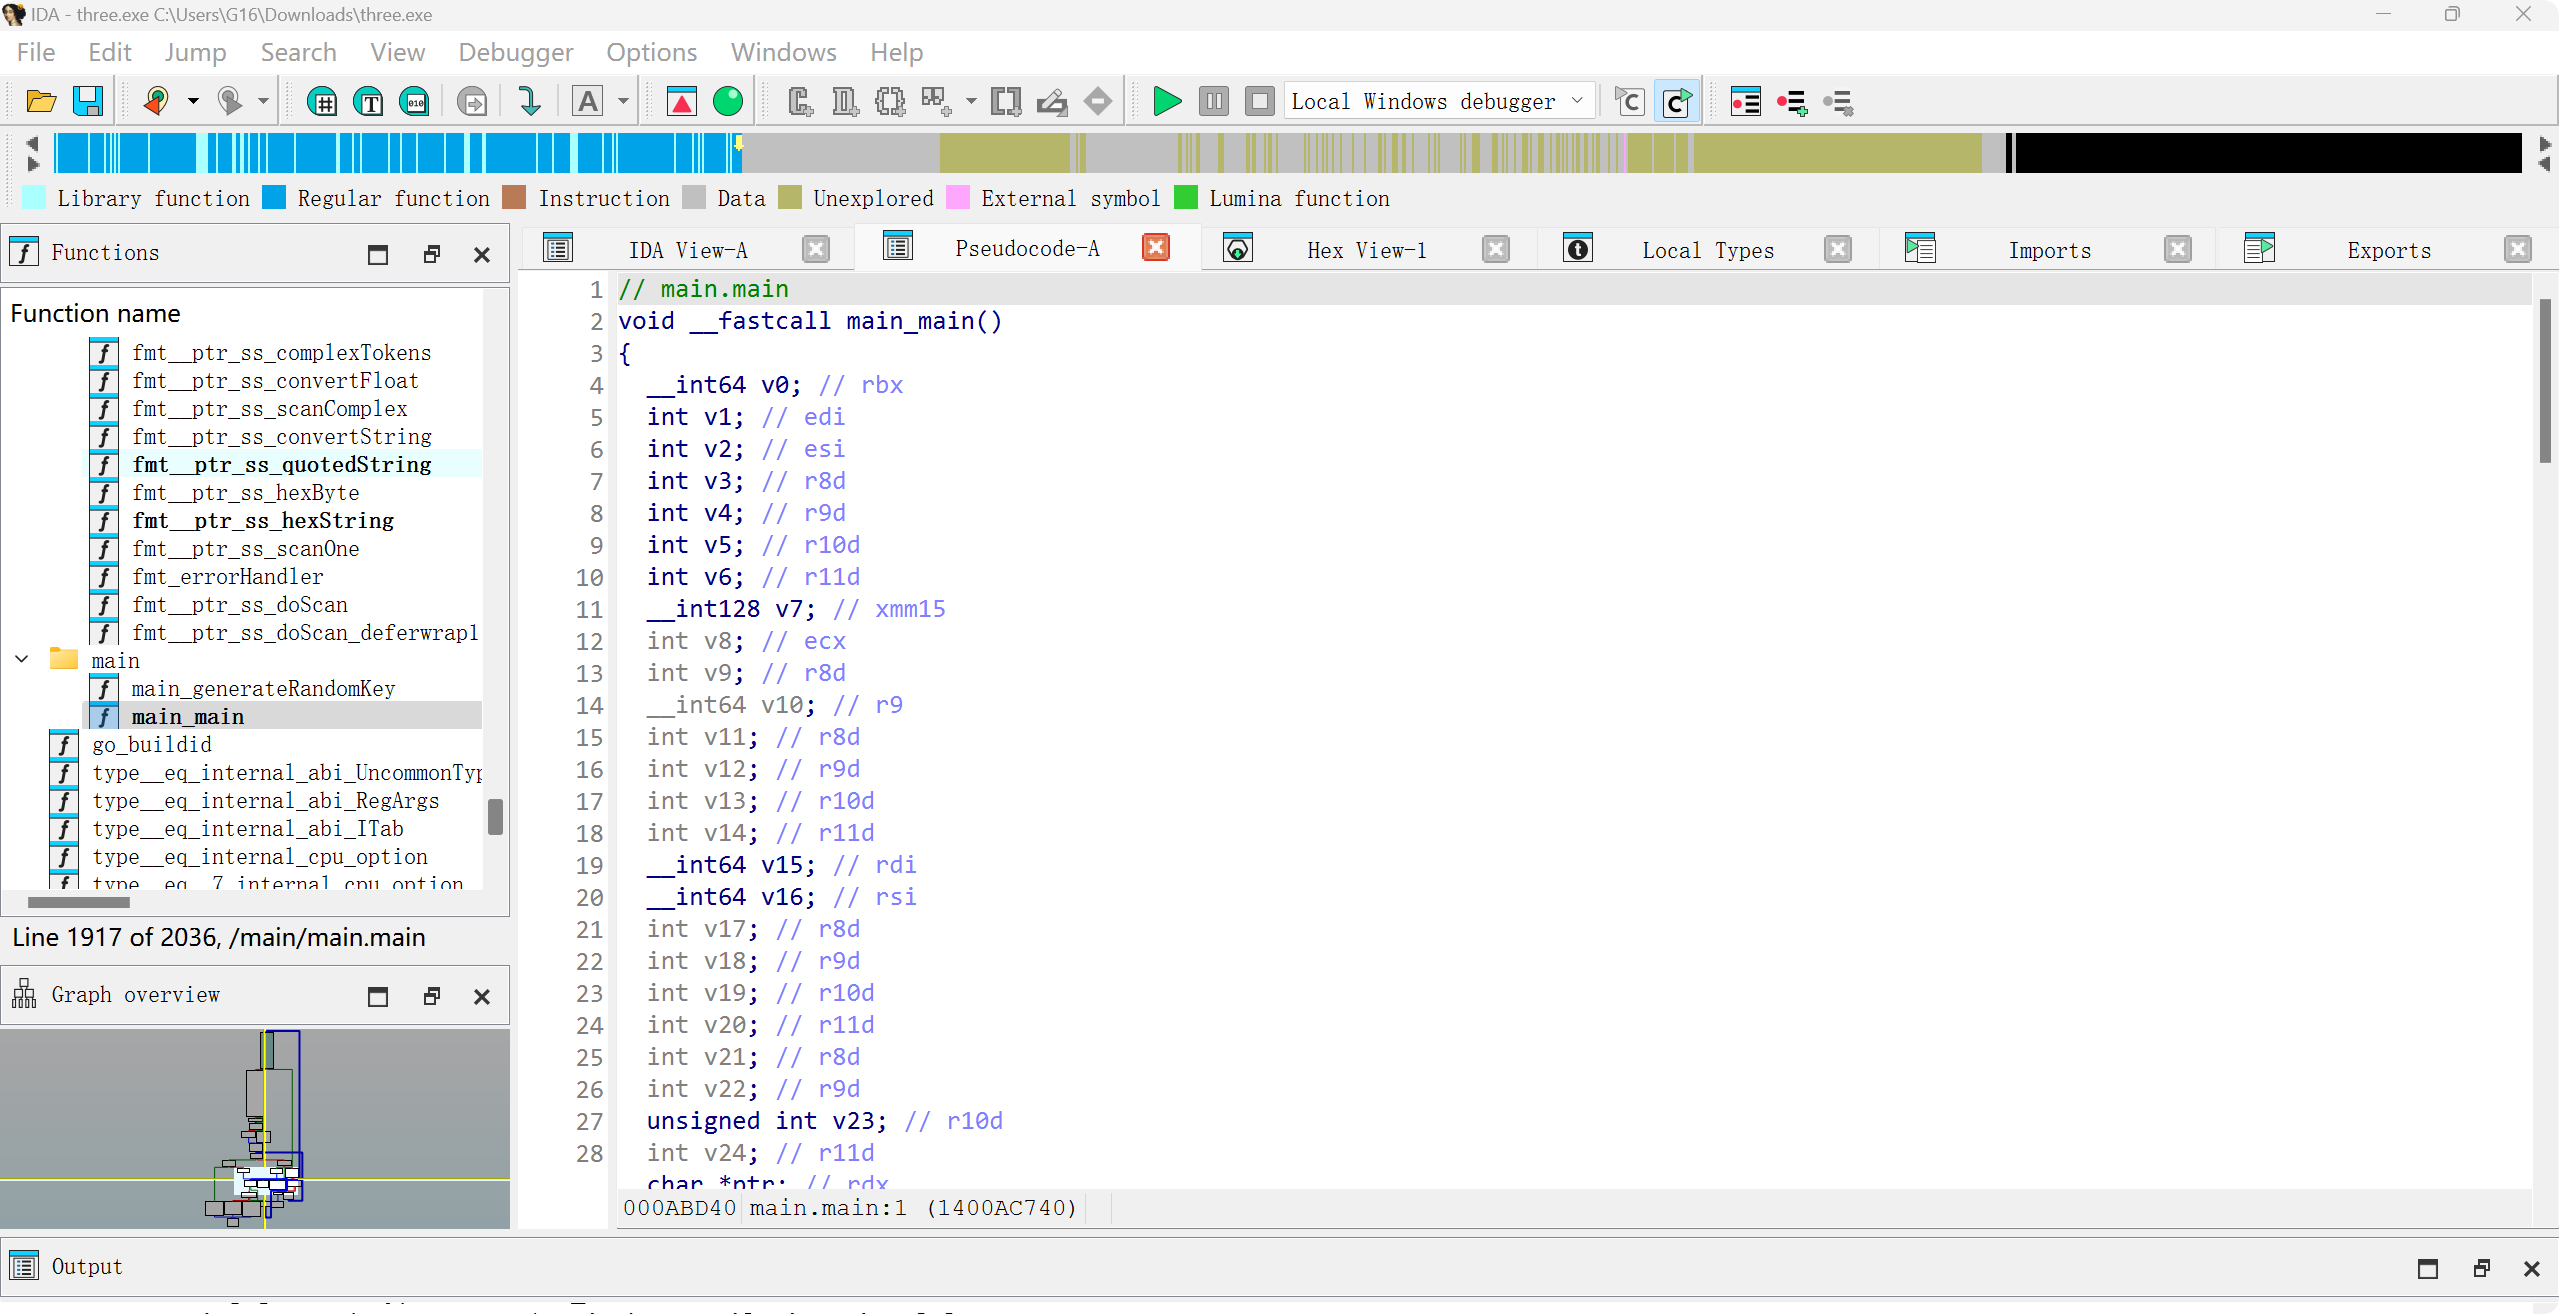
Task: Start debugging with the green play button
Action: click(1166, 101)
